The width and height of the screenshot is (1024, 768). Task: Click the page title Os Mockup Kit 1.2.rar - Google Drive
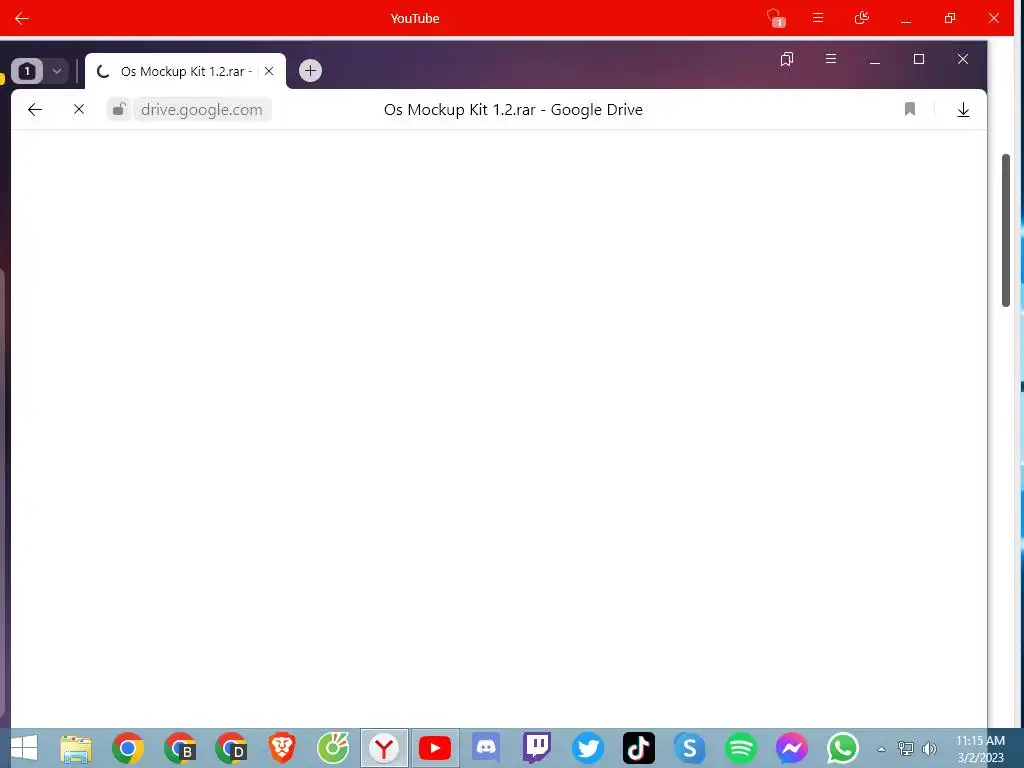tap(513, 110)
